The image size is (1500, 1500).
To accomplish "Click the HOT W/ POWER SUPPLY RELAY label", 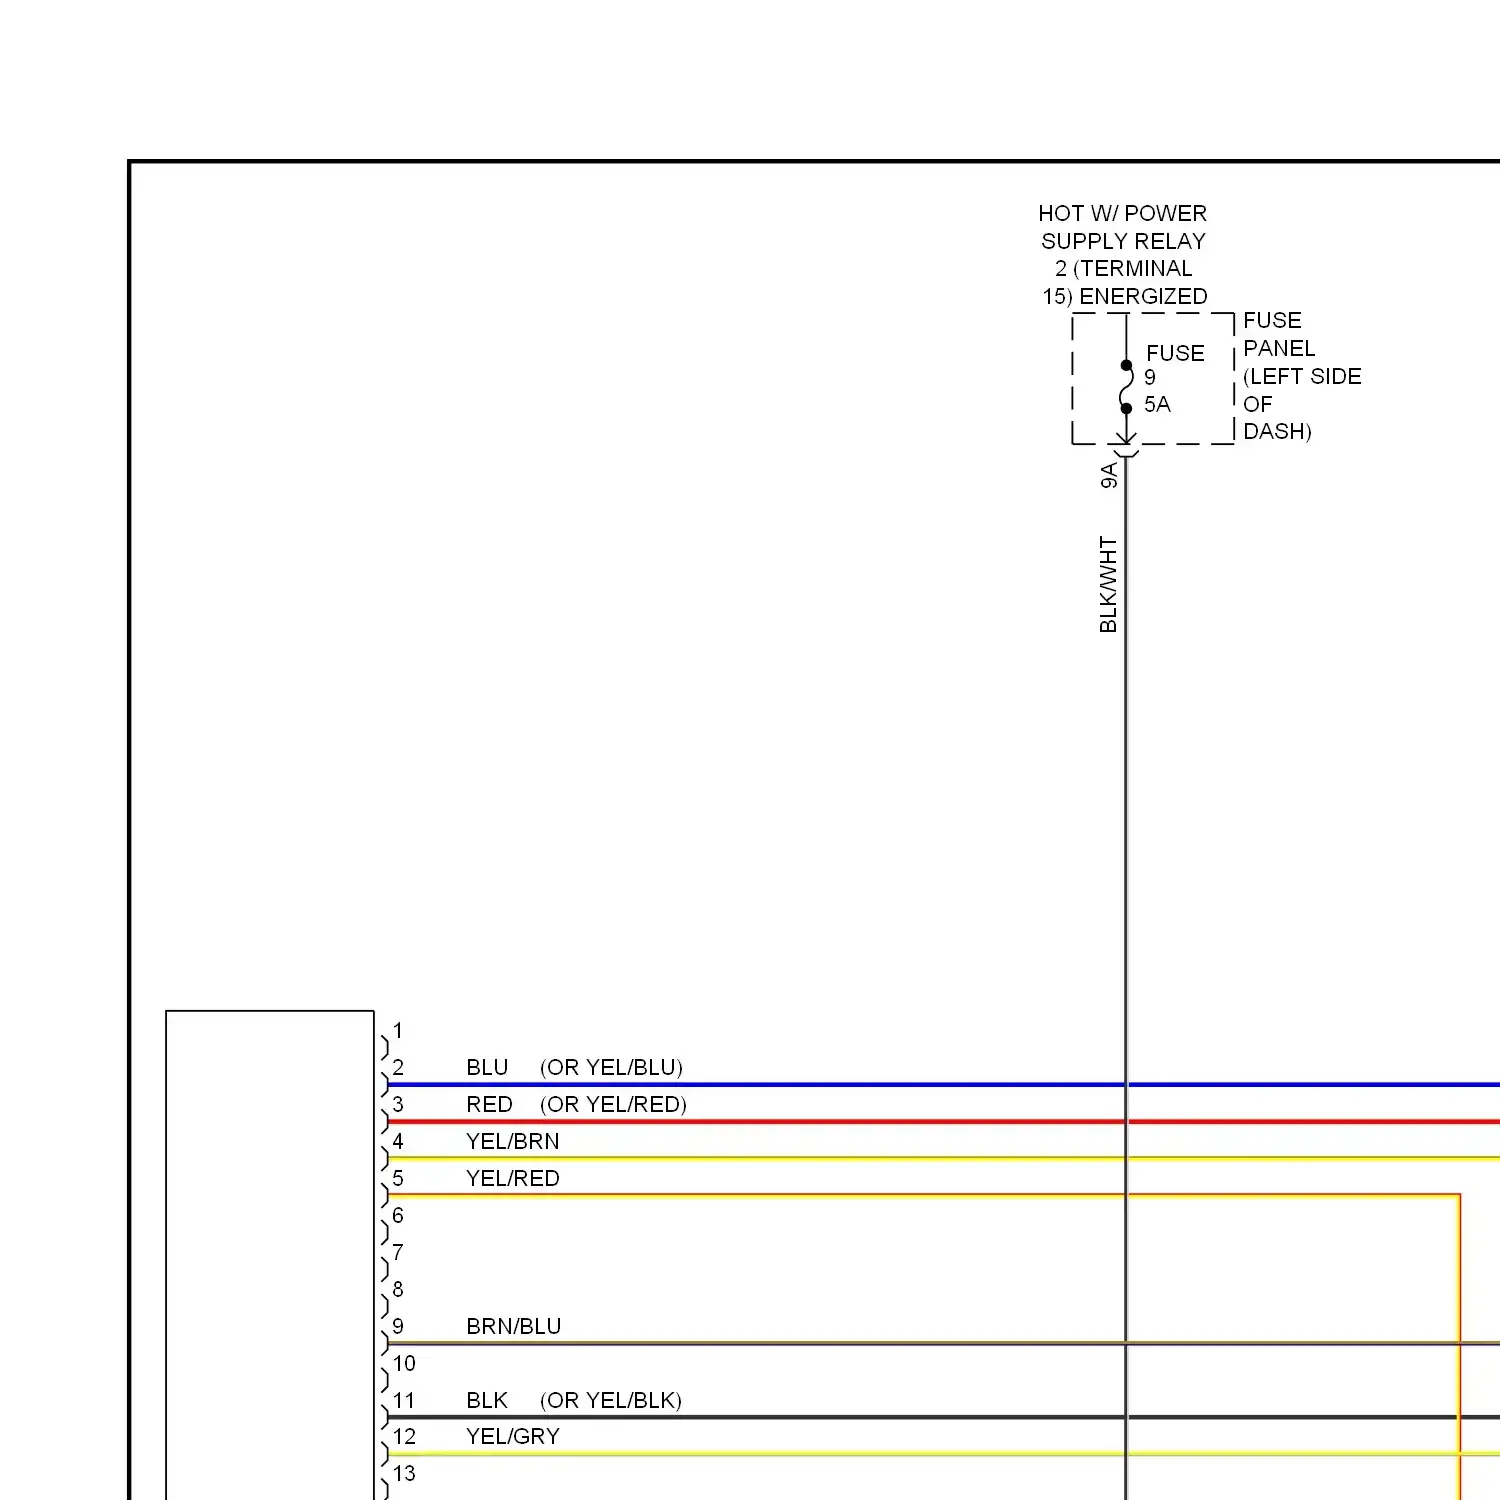I will (x=1123, y=255).
